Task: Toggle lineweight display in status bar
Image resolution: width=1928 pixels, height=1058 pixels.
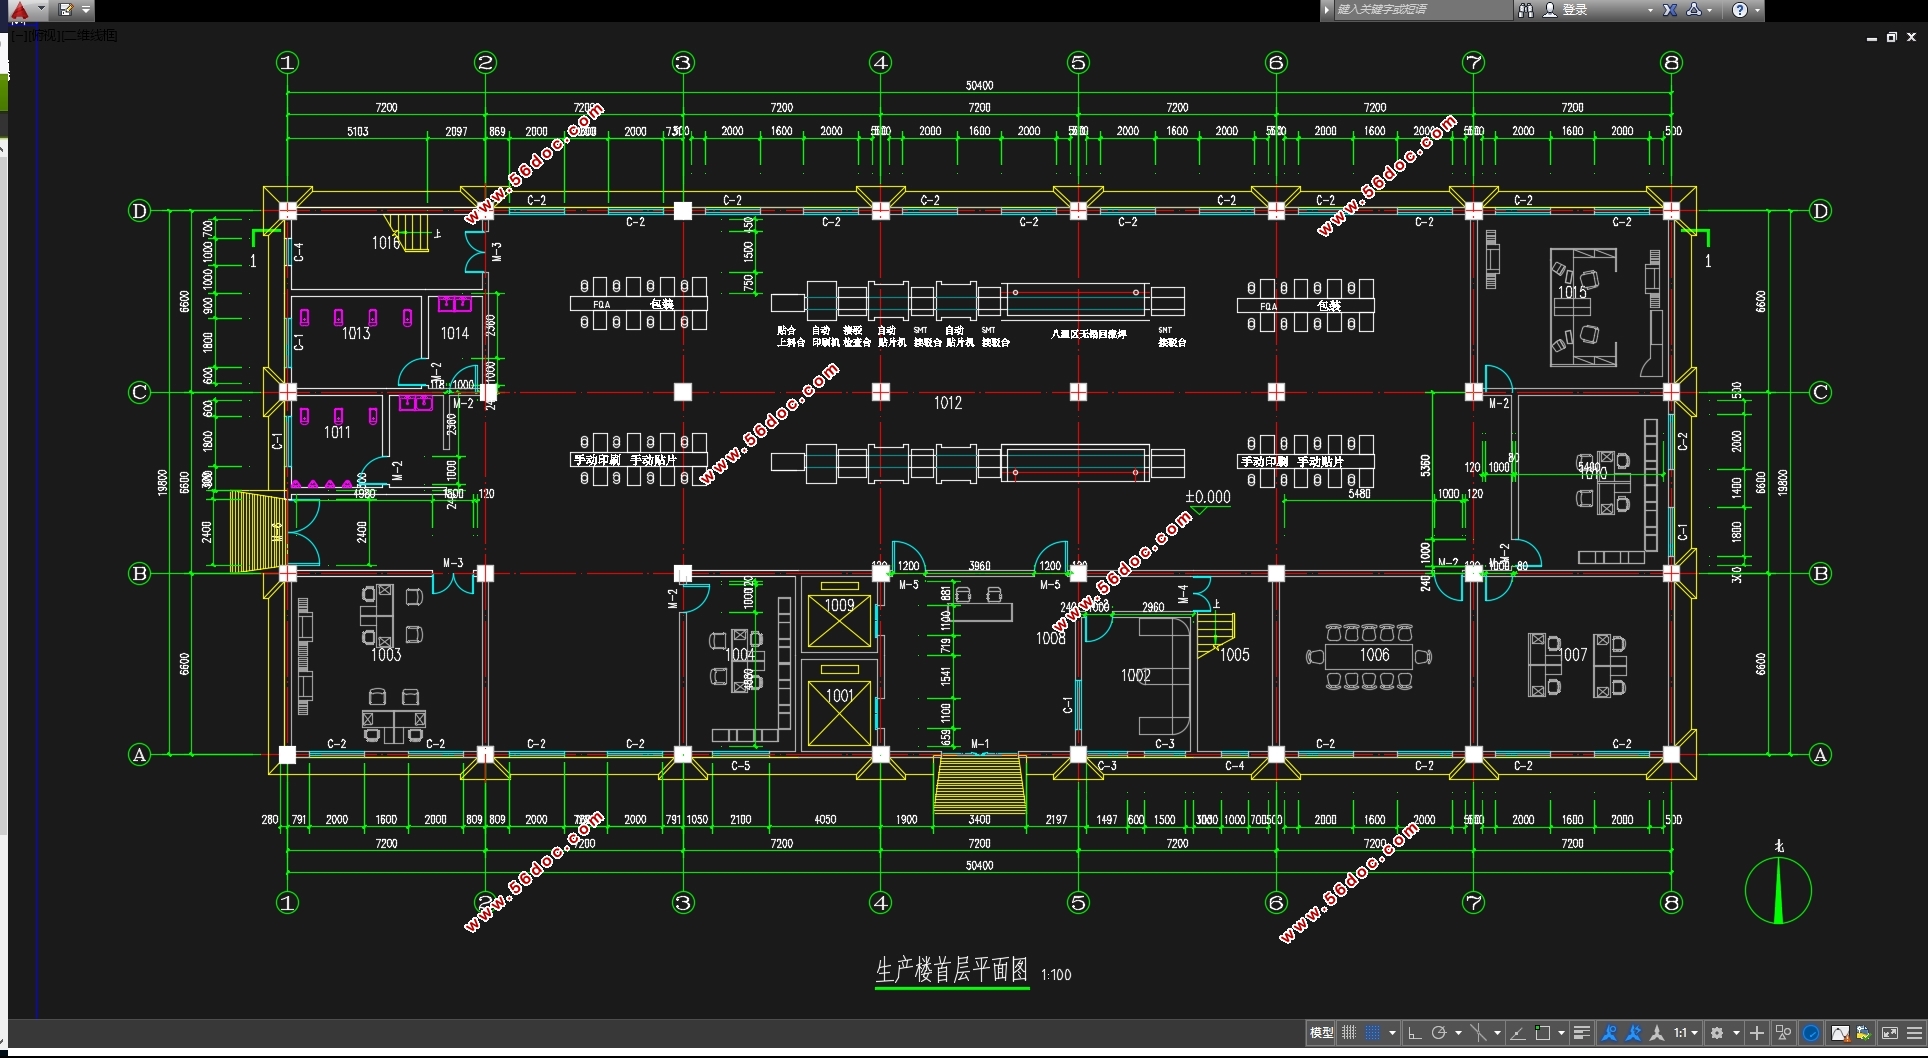Action: 1581,1033
